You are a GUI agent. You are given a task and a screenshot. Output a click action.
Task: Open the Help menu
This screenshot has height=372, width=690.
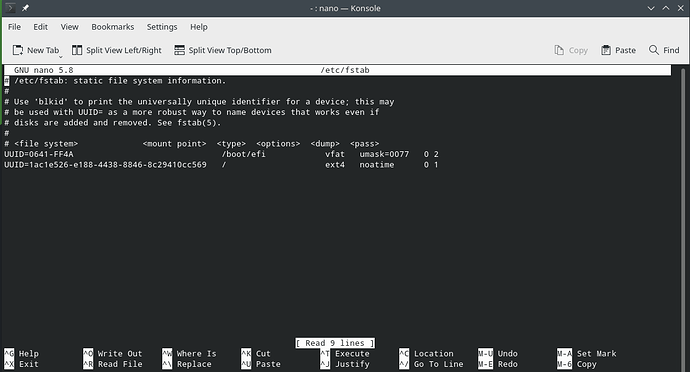pyautogui.click(x=199, y=27)
